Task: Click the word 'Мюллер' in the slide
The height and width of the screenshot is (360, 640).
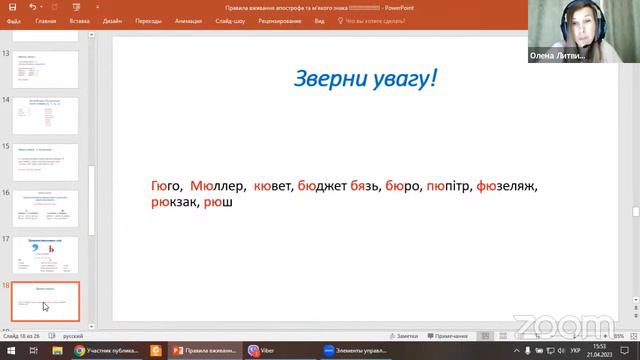Action: [x=216, y=186]
